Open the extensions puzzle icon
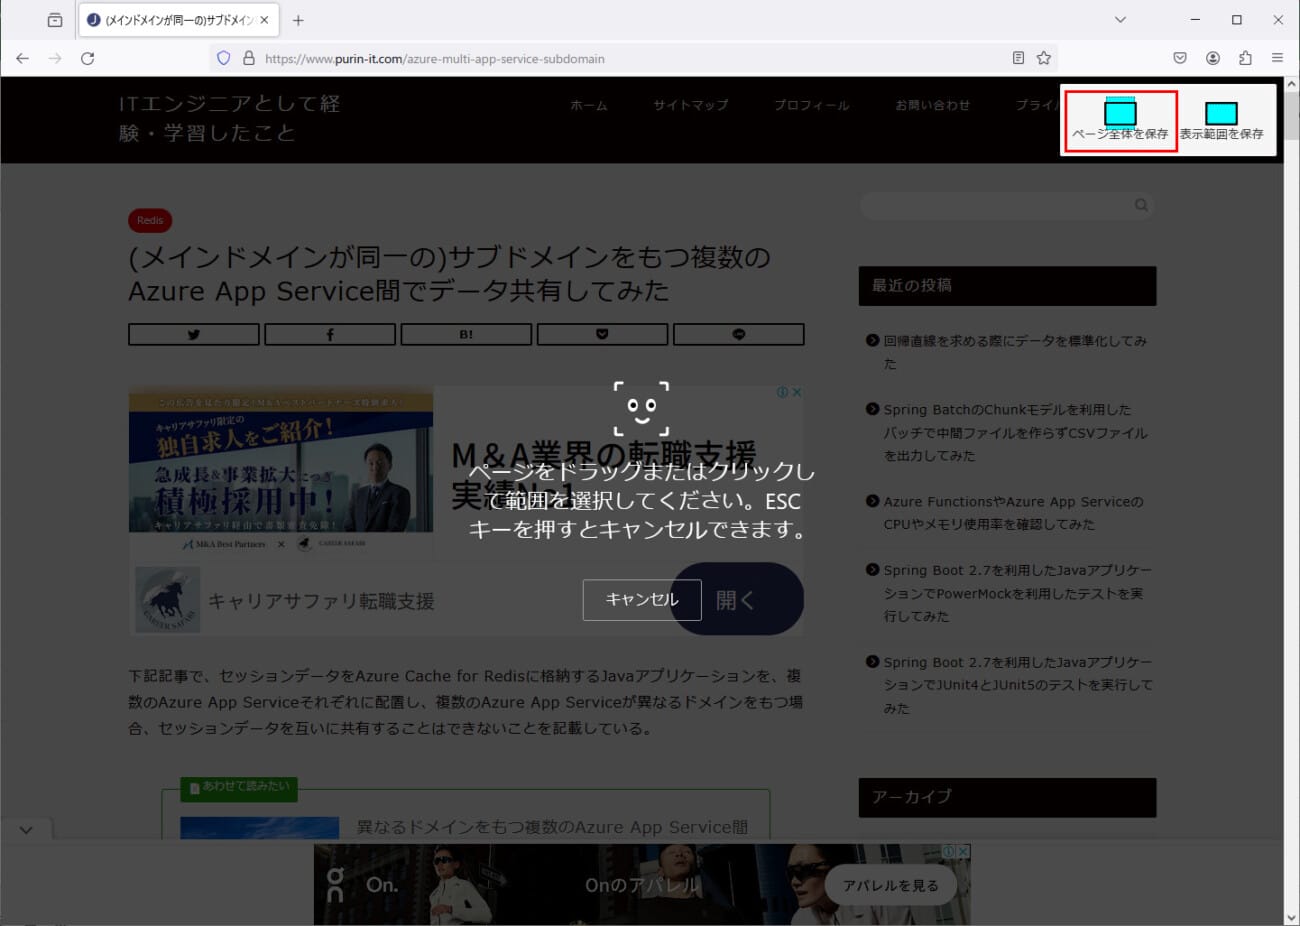Image resolution: width=1300 pixels, height=926 pixels. coord(1245,58)
